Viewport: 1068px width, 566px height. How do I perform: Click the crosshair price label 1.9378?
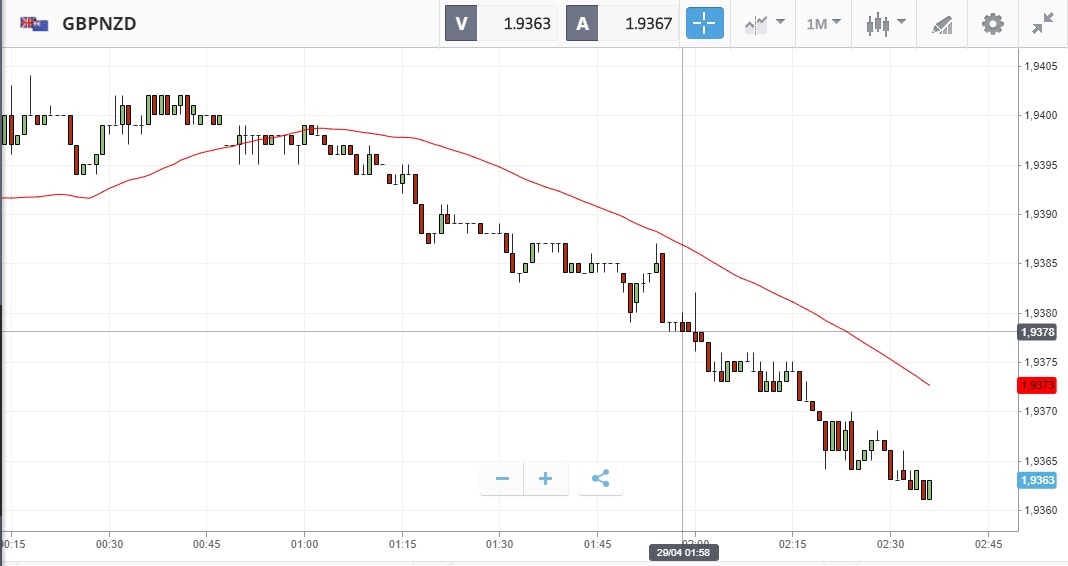1038,331
